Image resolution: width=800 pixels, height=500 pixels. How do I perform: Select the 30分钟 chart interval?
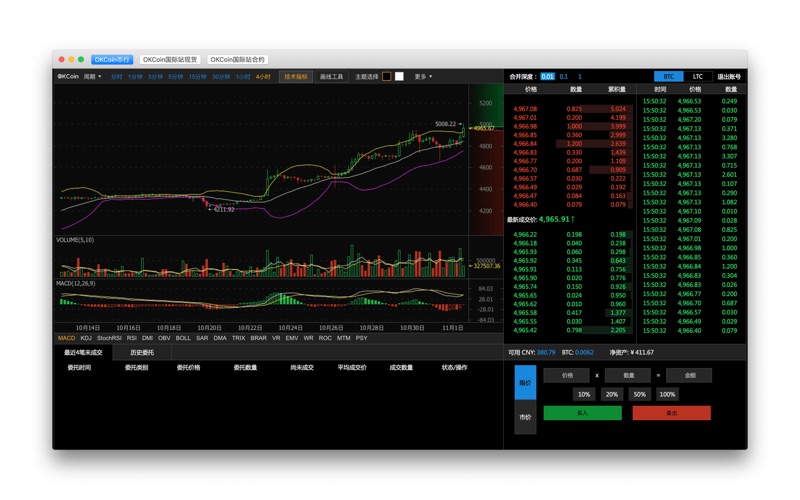click(x=221, y=77)
